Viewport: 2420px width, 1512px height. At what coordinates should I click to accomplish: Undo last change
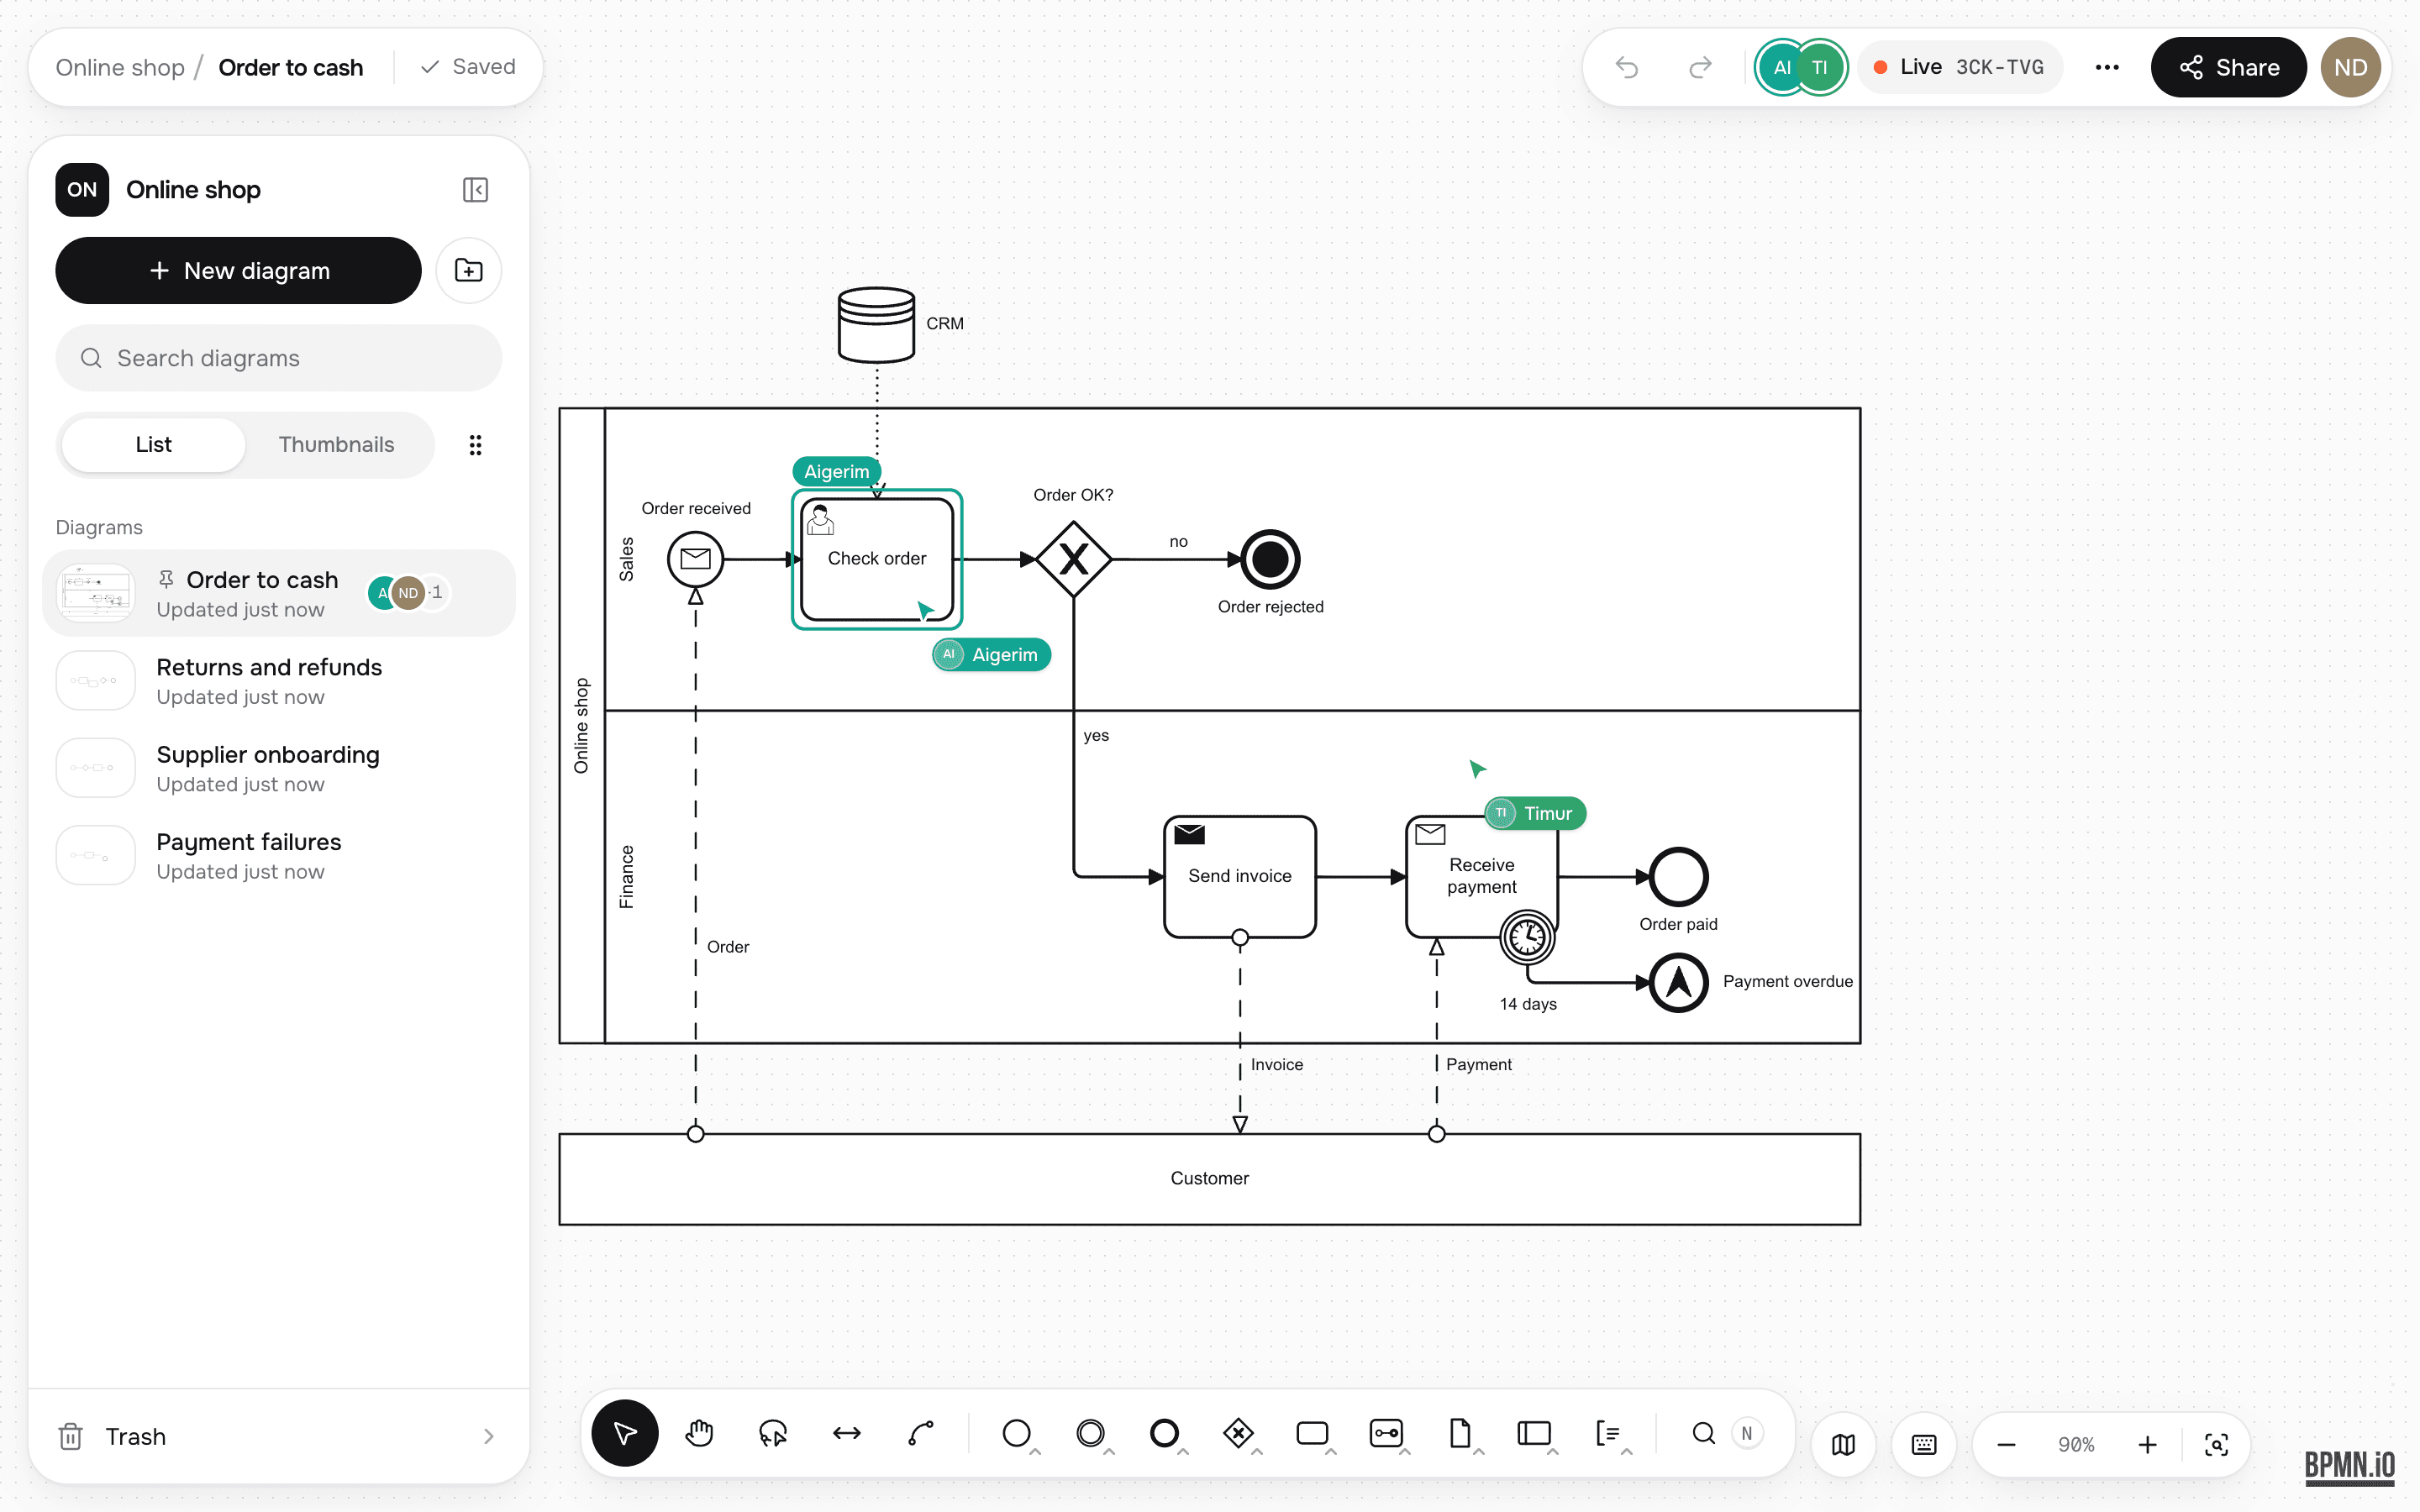[x=1627, y=67]
